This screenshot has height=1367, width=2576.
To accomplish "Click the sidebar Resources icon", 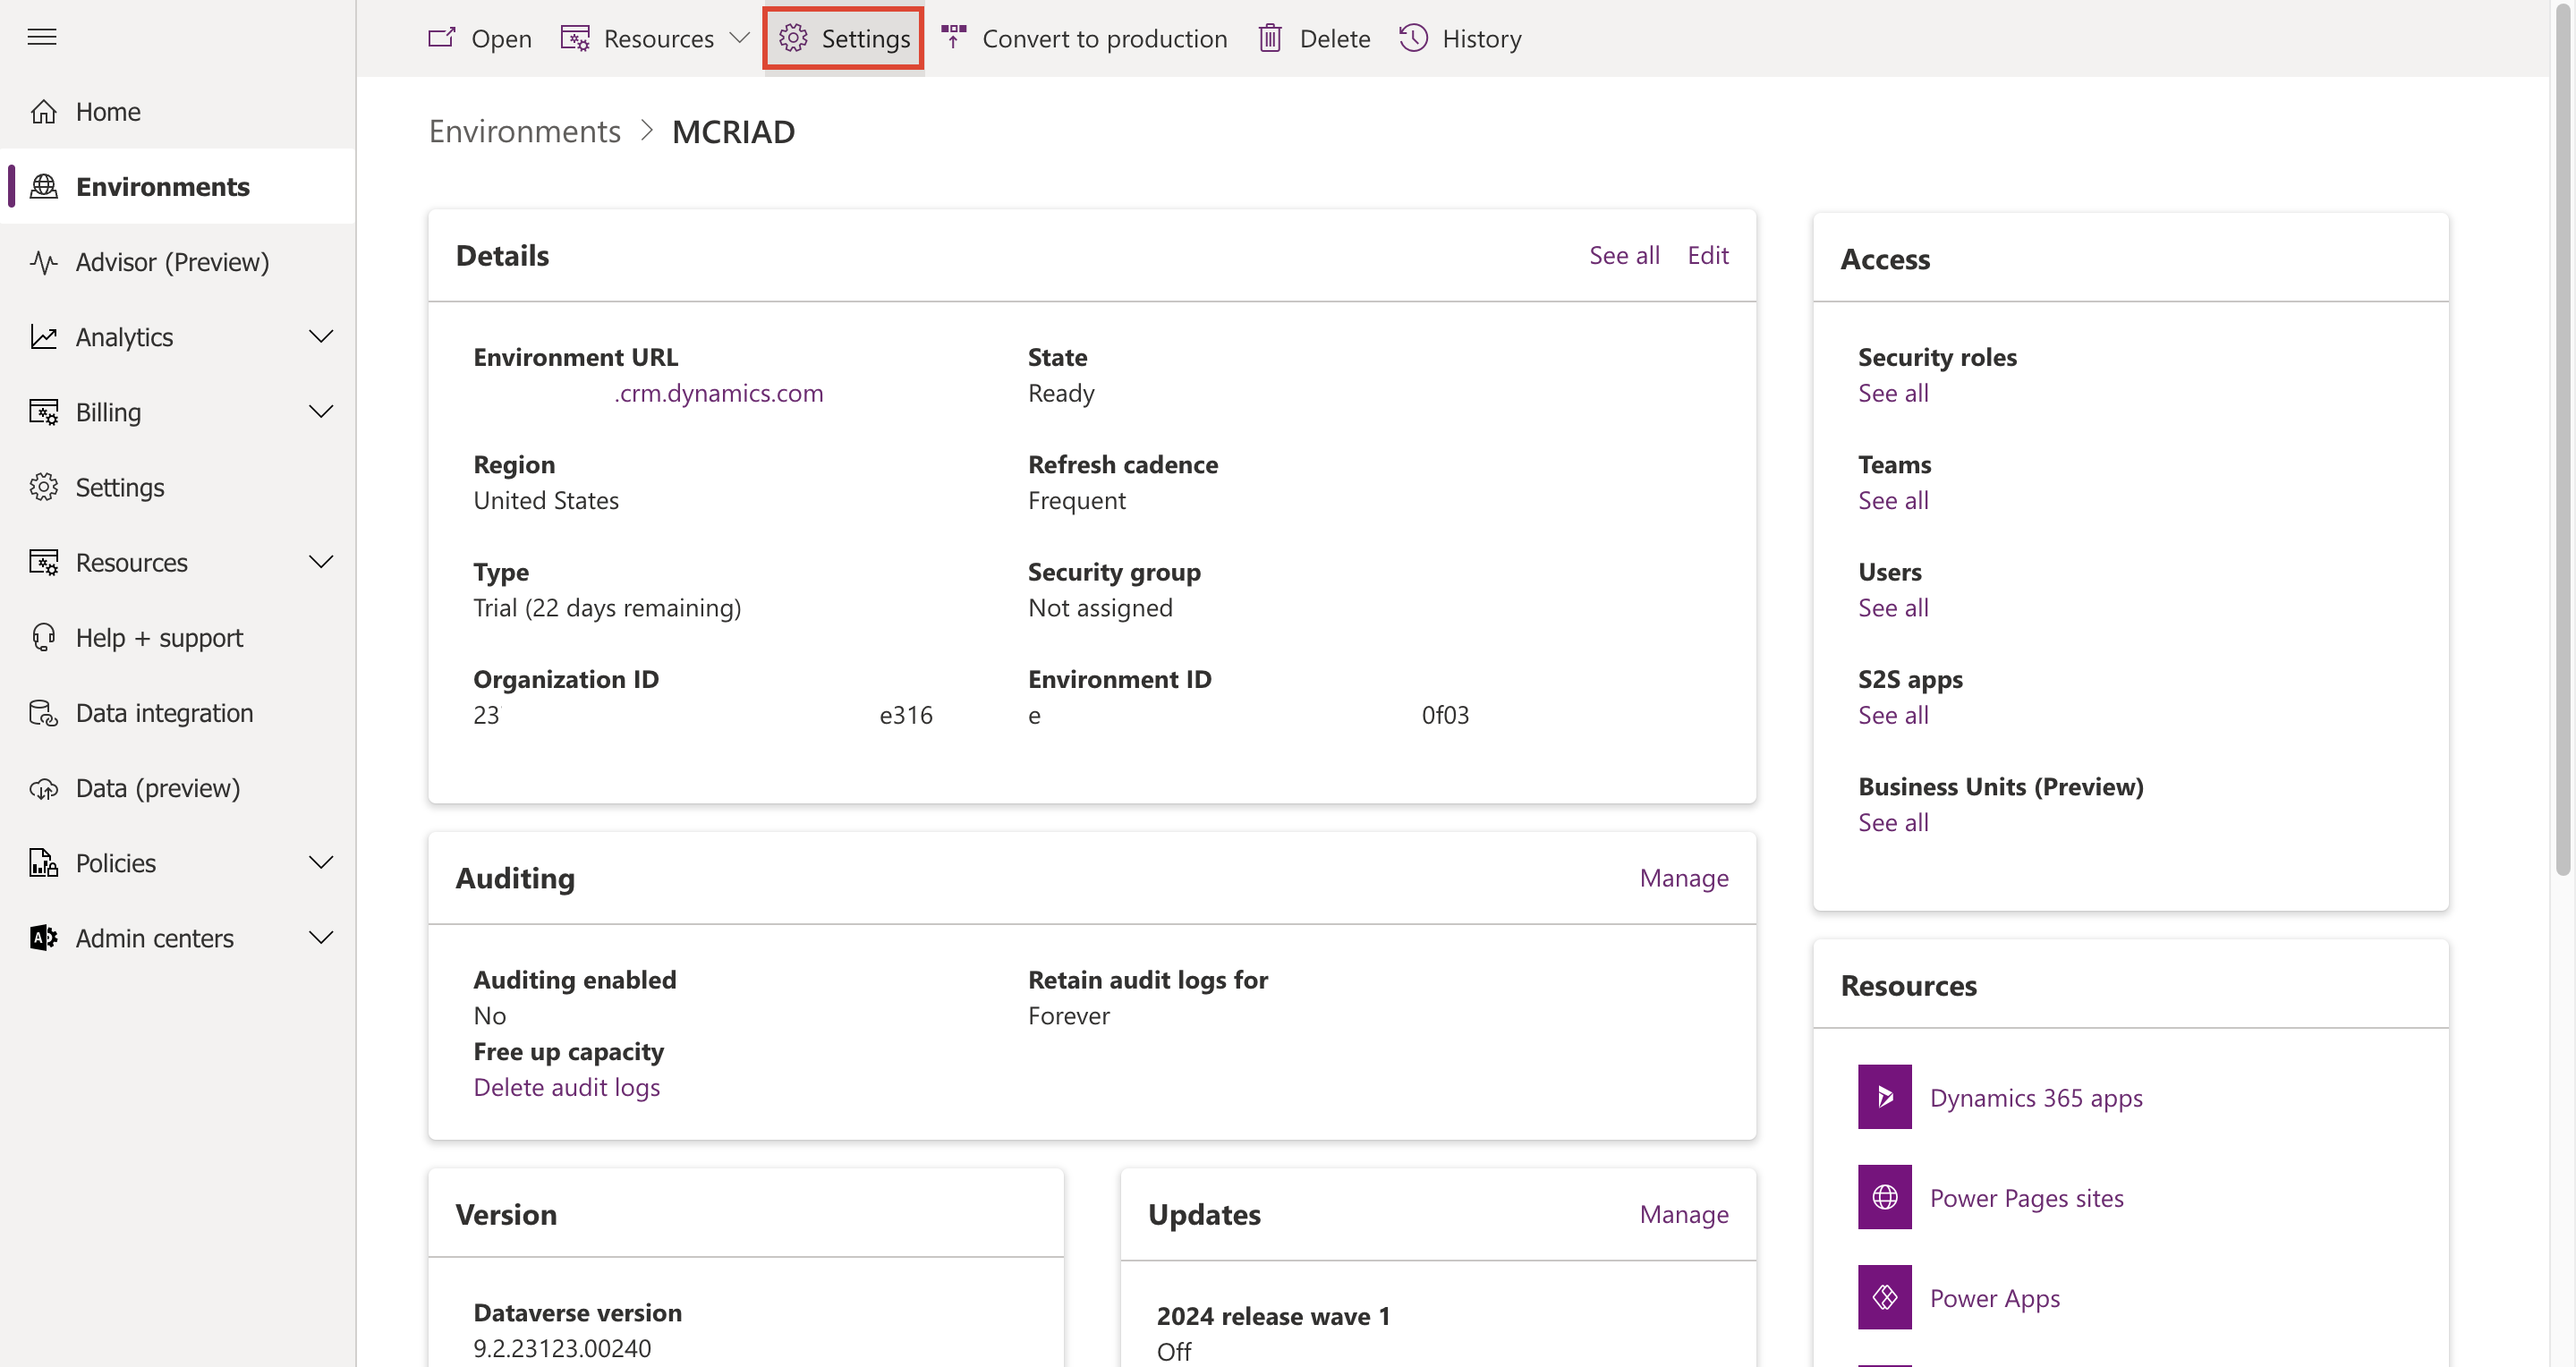I will (43, 562).
